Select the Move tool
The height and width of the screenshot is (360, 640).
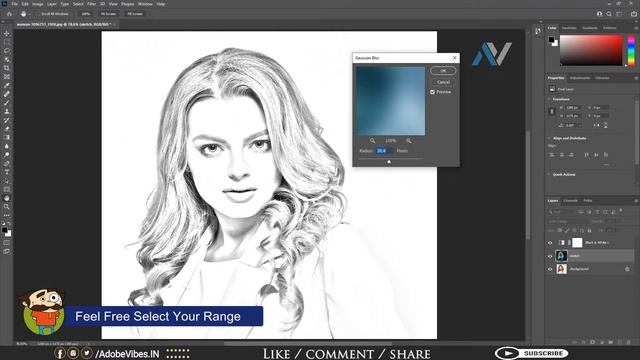7,33
